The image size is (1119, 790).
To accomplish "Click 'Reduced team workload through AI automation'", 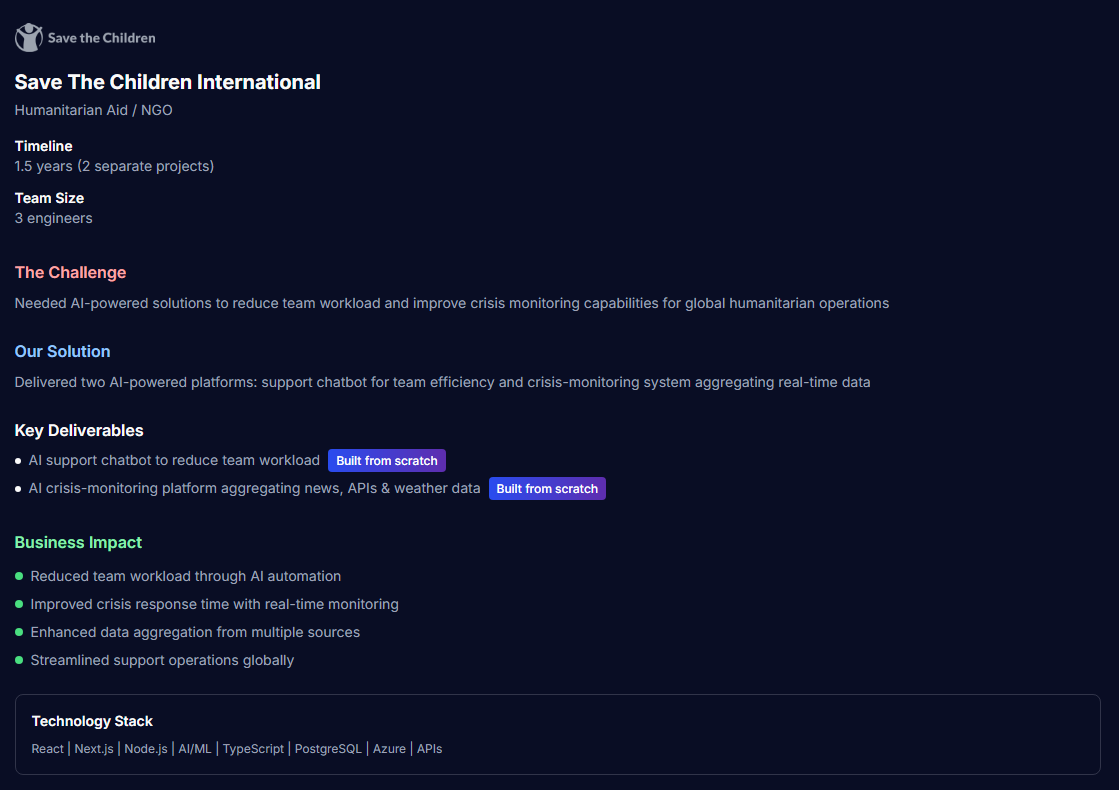I will pos(186,576).
